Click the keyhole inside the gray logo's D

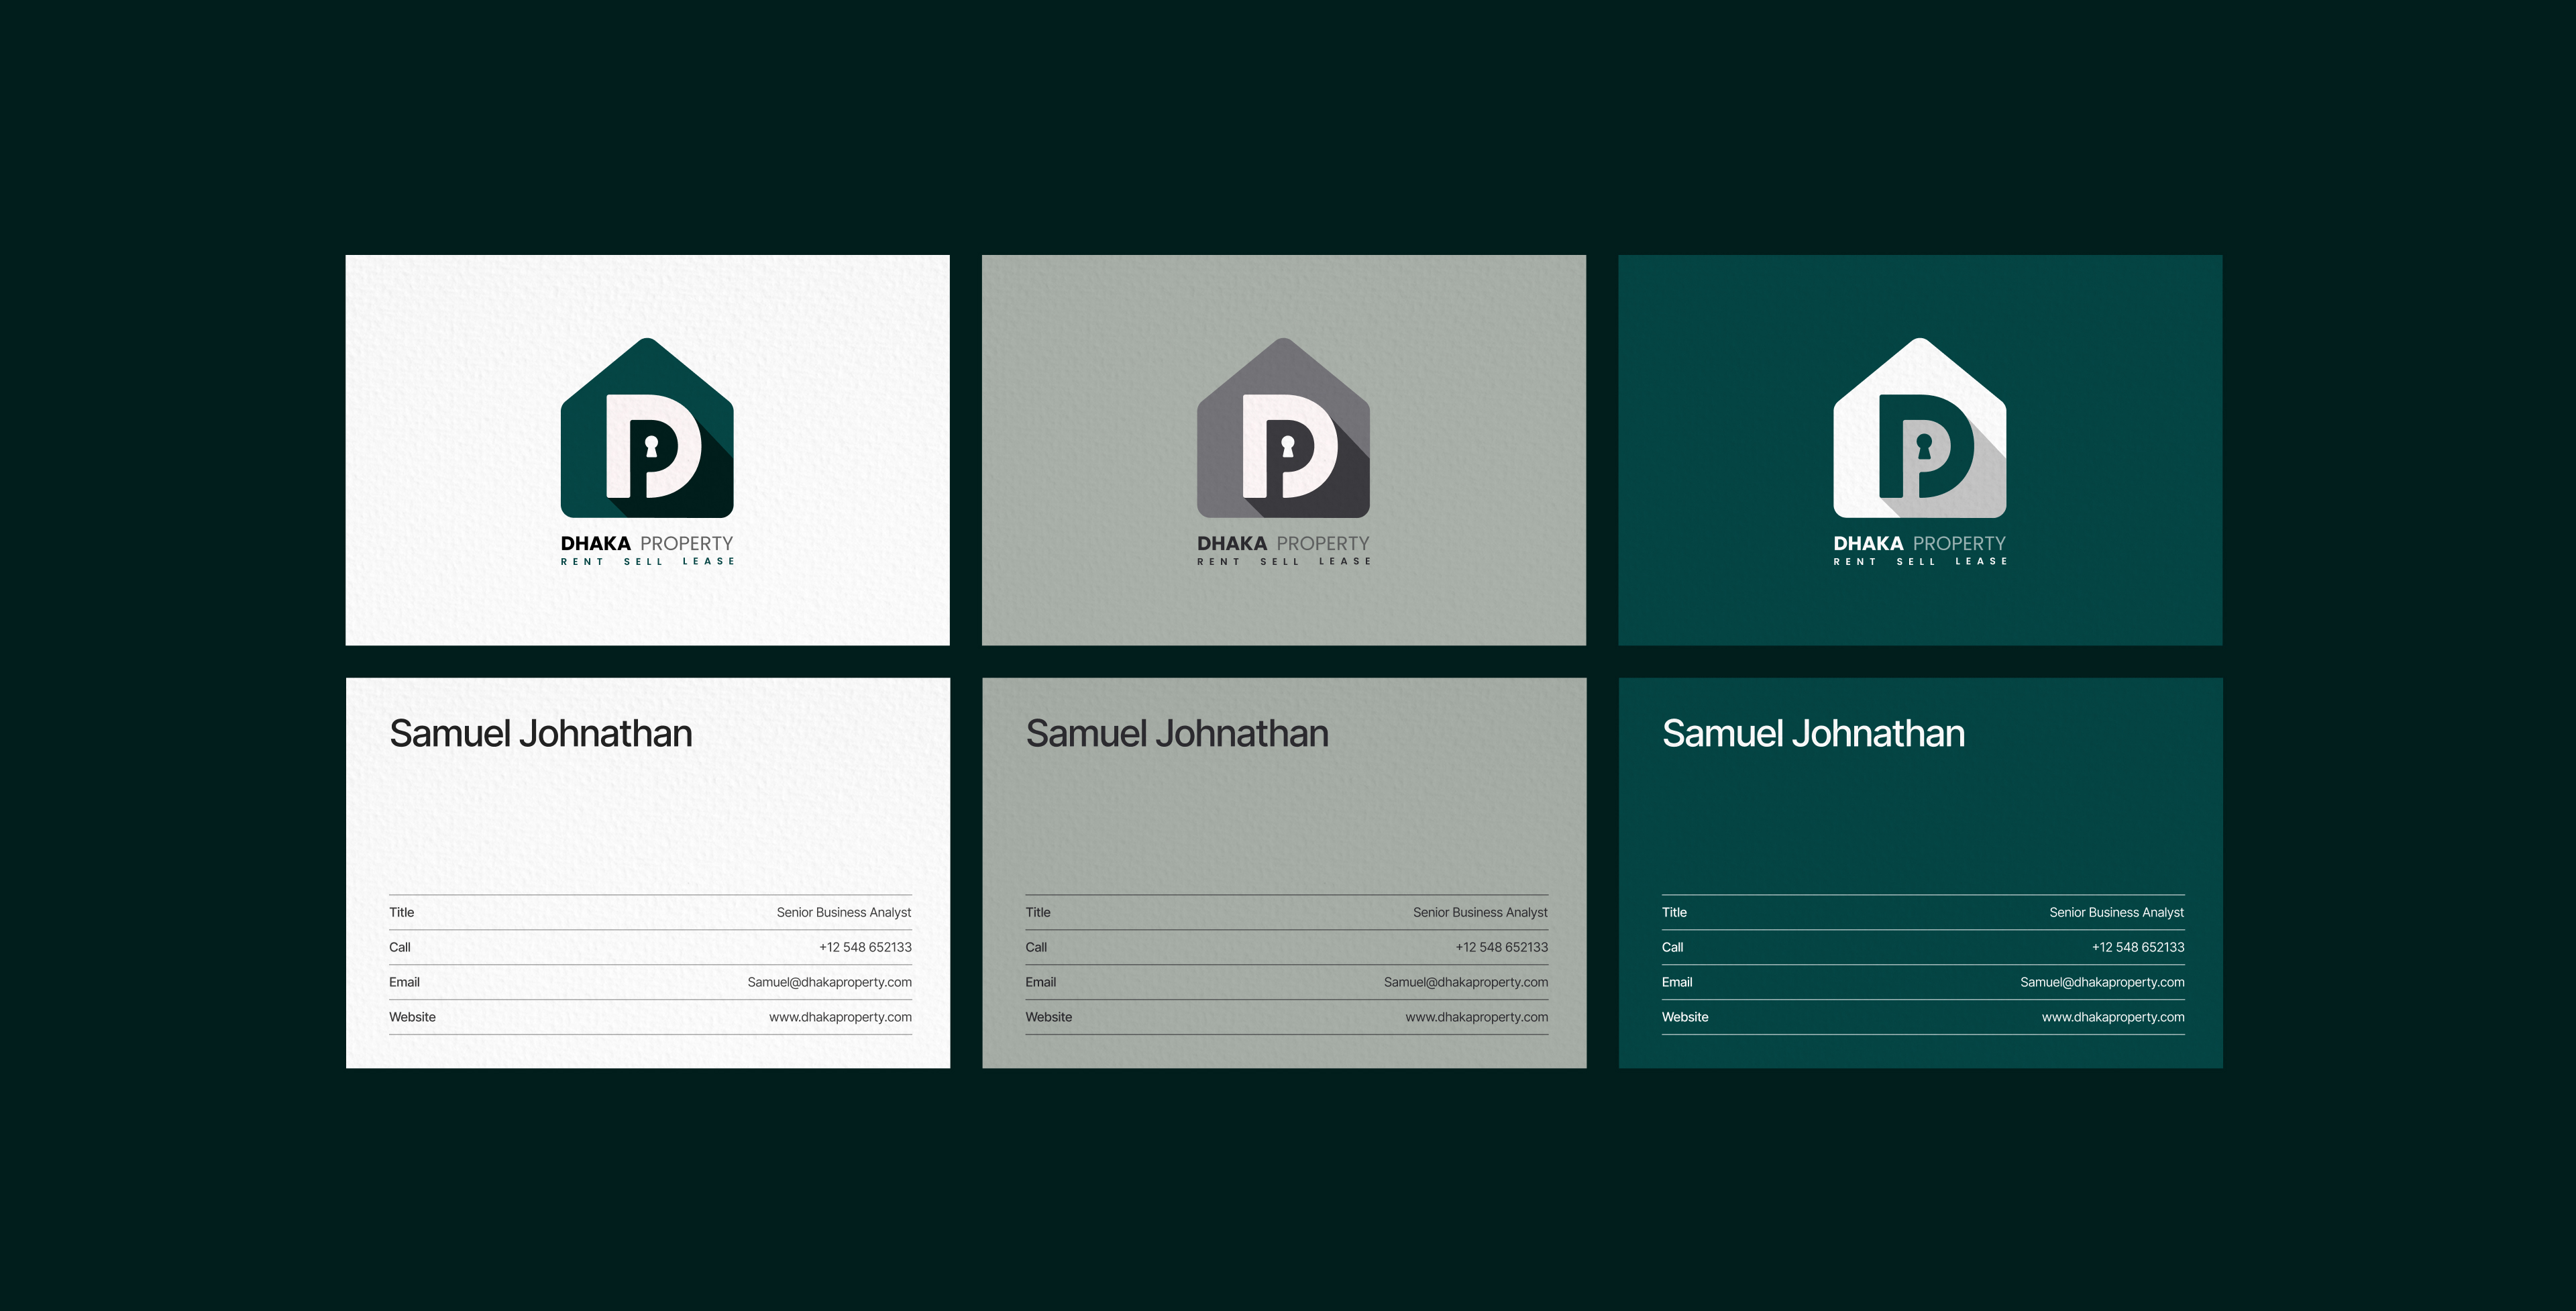click(1288, 446)
